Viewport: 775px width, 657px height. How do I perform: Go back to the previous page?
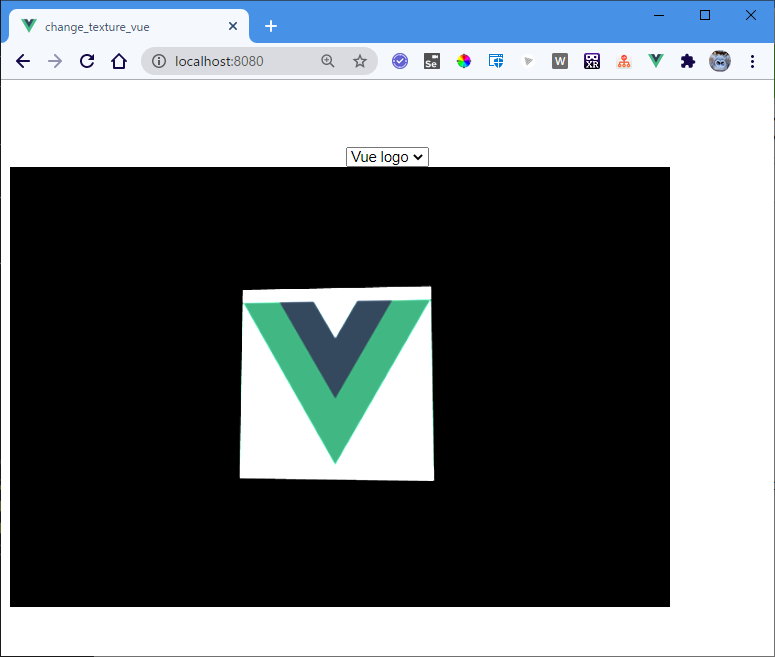coord(23,61)
